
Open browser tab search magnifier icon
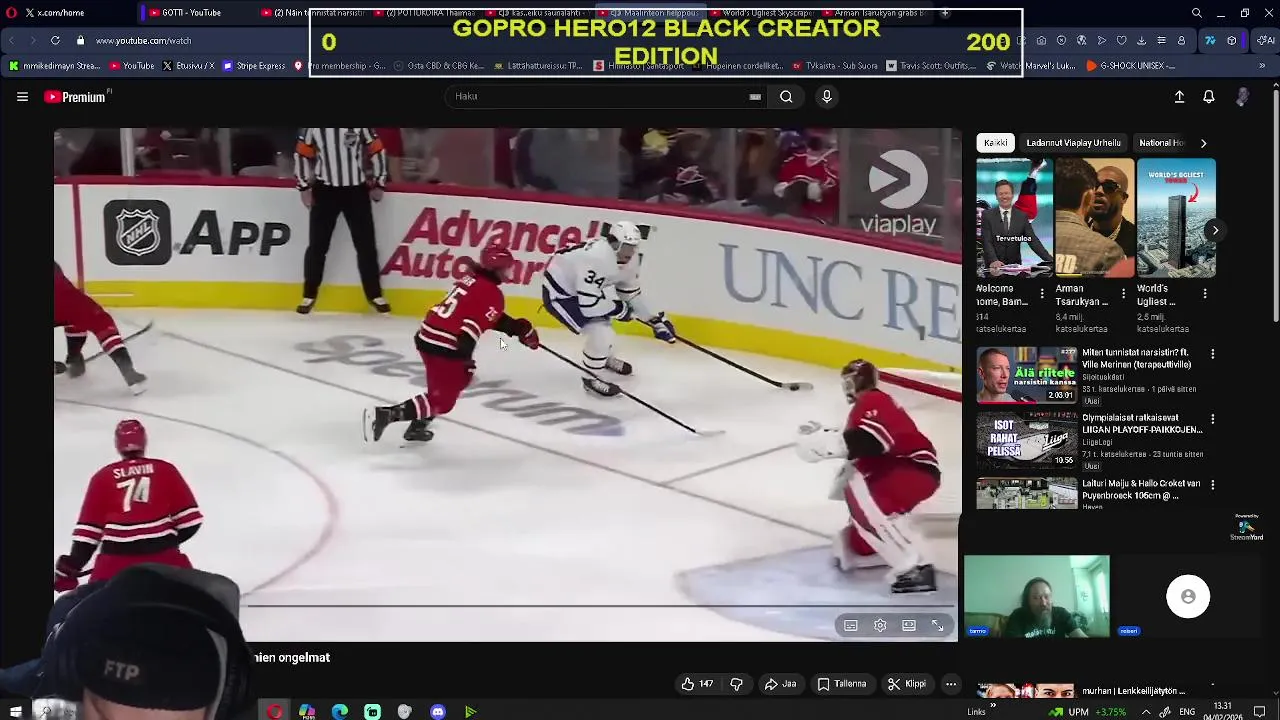[x=1197, y=13]
